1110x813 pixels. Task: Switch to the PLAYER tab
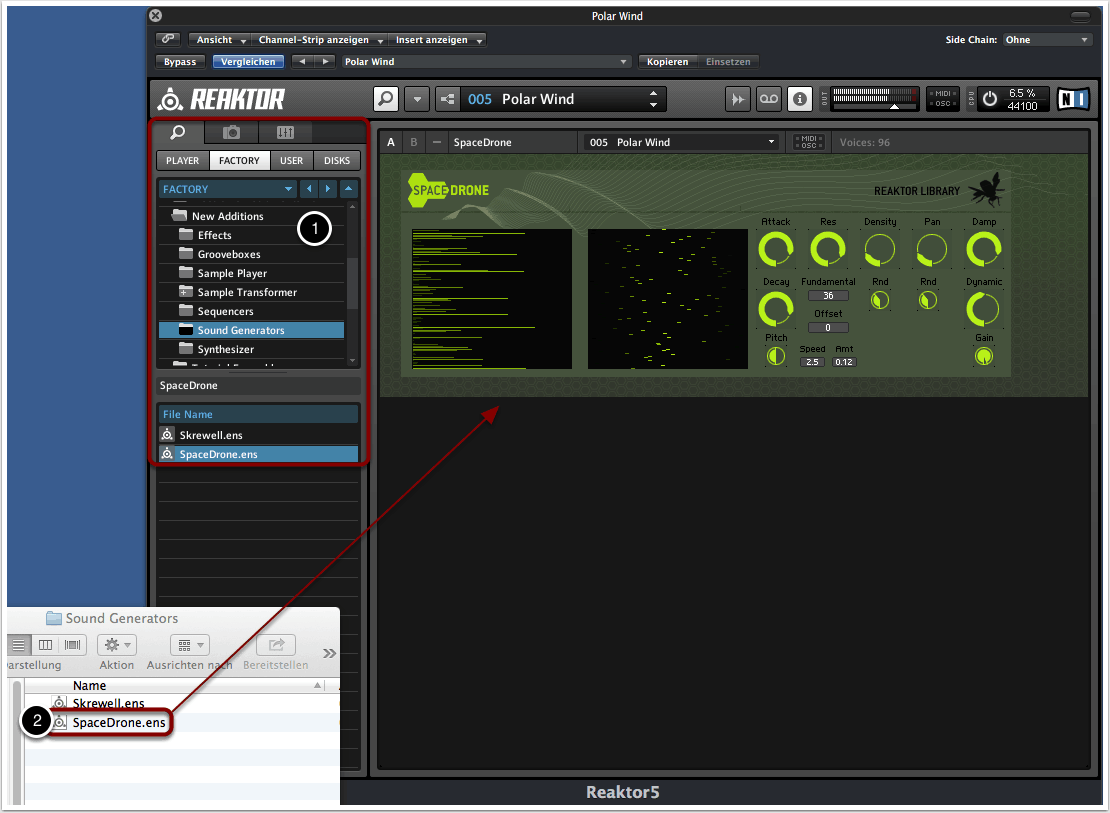(182, 160)
